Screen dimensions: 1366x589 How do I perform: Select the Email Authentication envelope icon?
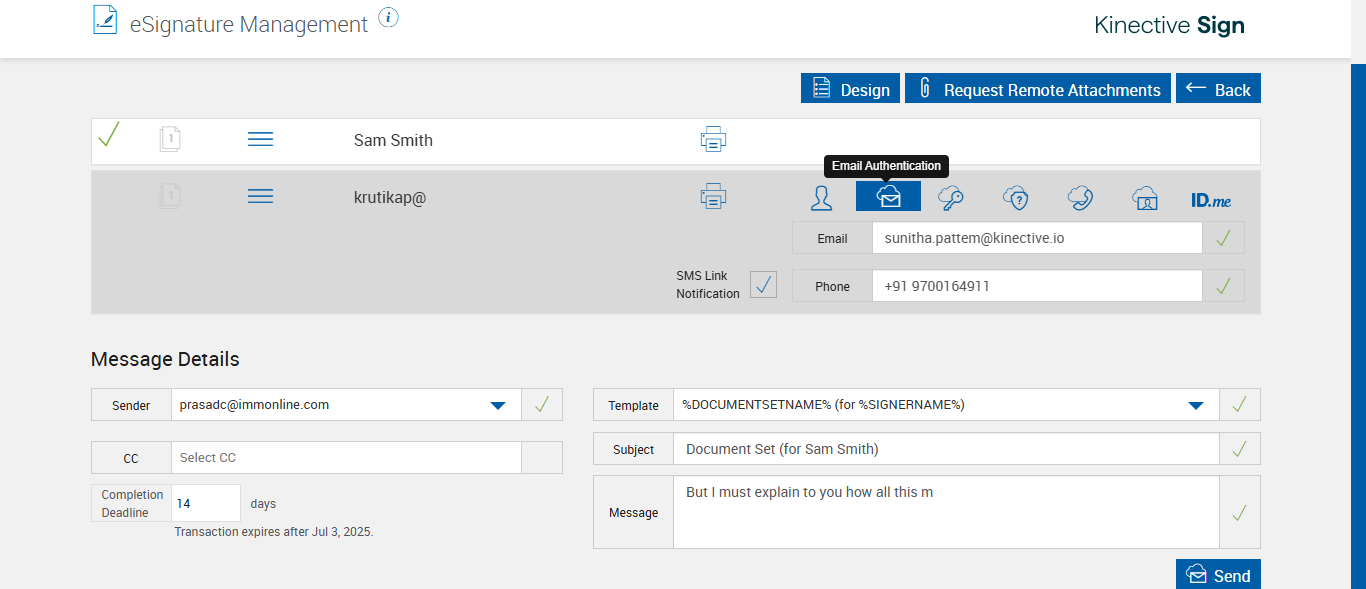pos(888,196)
